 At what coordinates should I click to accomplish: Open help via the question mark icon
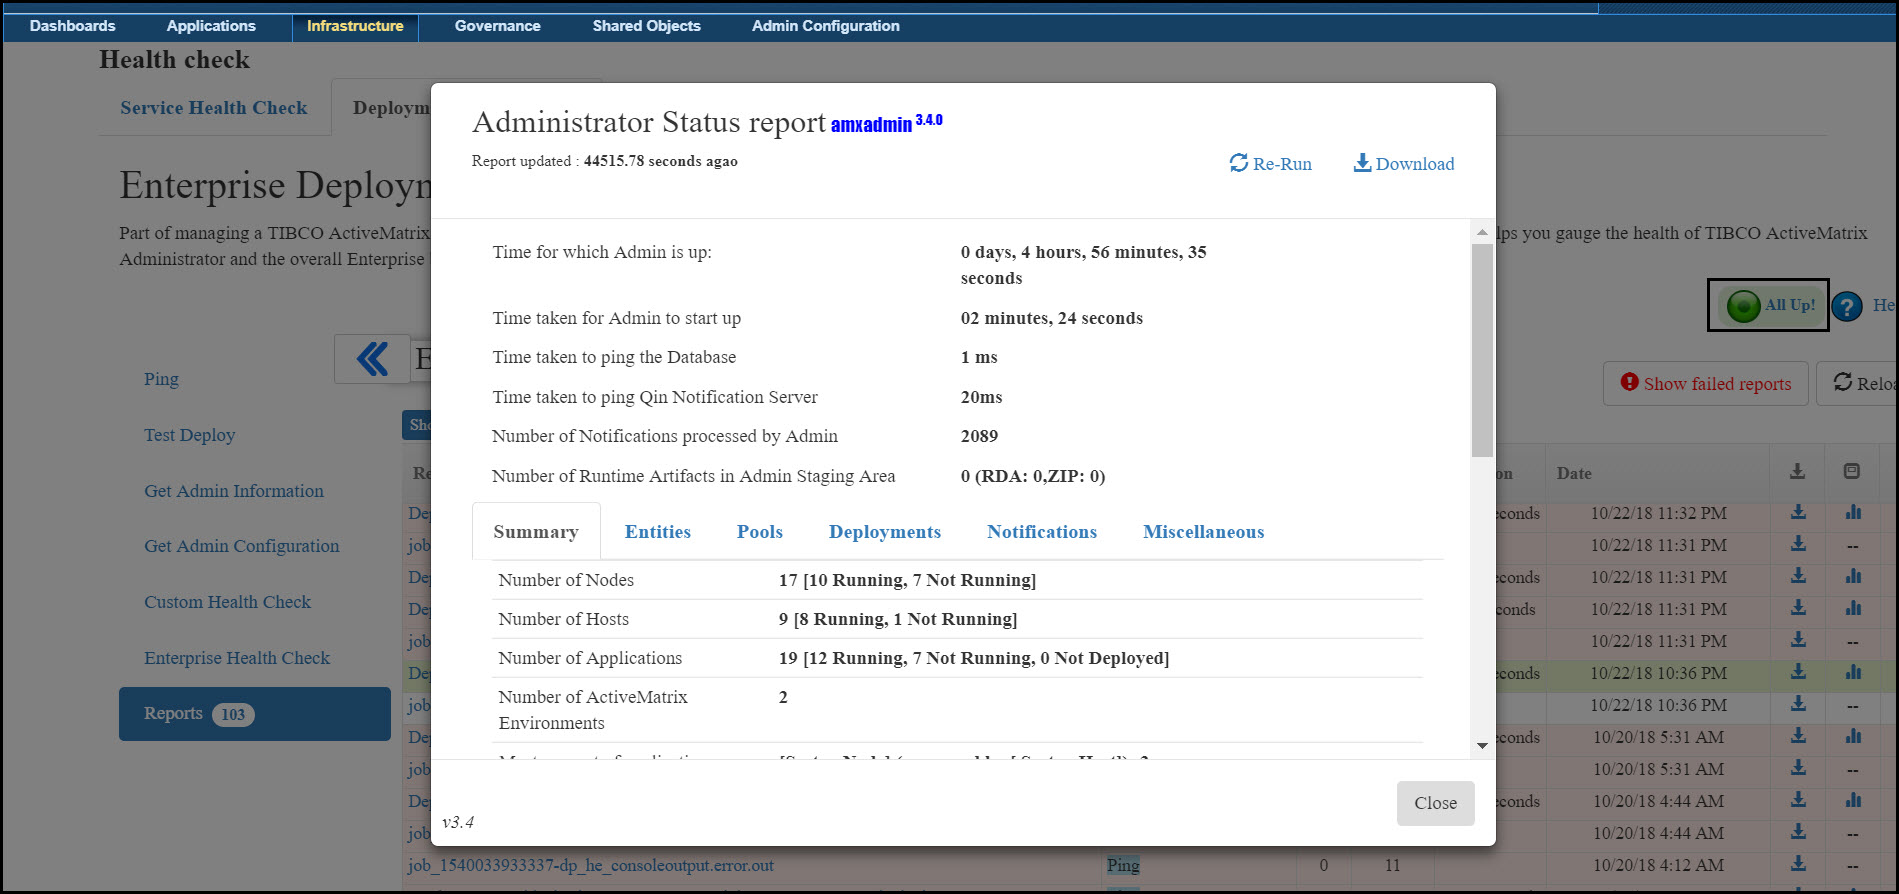click(x=1847, y=306)
